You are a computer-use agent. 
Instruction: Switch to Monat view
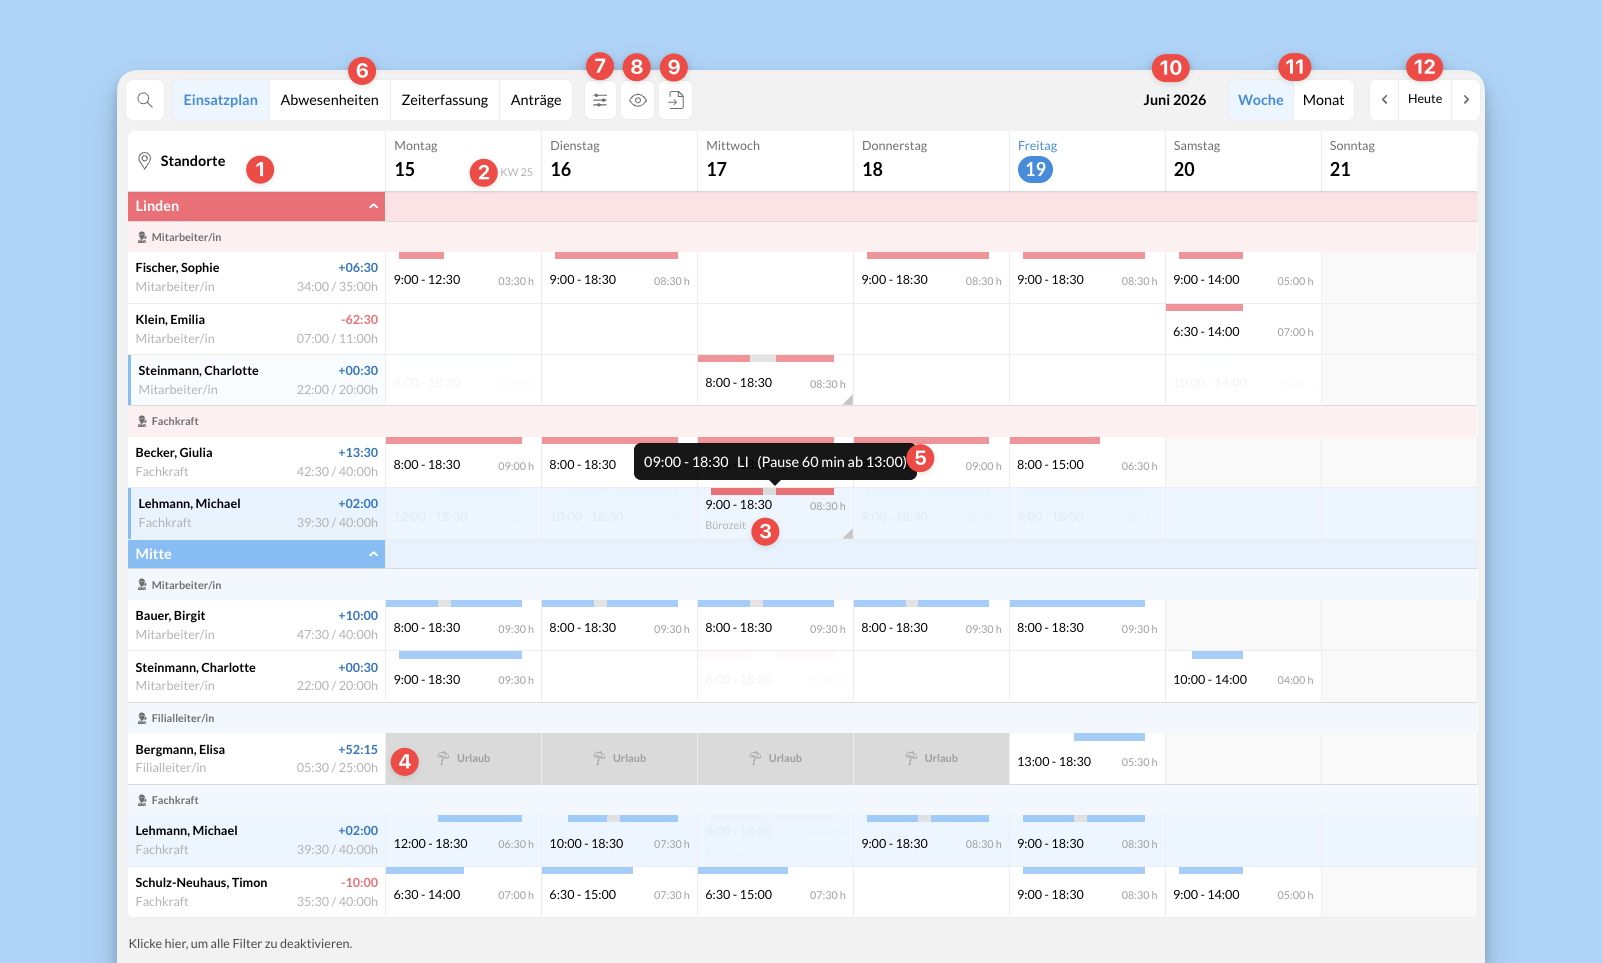(1323, 100)
